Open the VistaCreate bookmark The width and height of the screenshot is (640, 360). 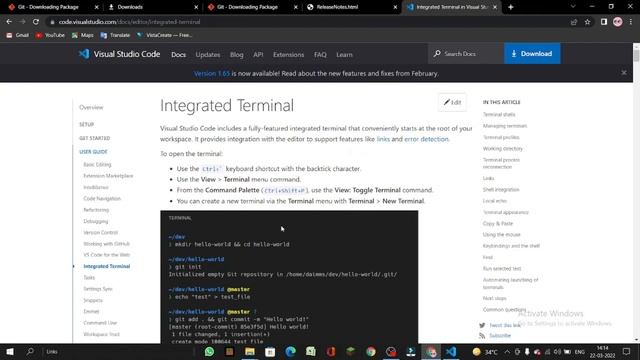(x=164, y=35)
